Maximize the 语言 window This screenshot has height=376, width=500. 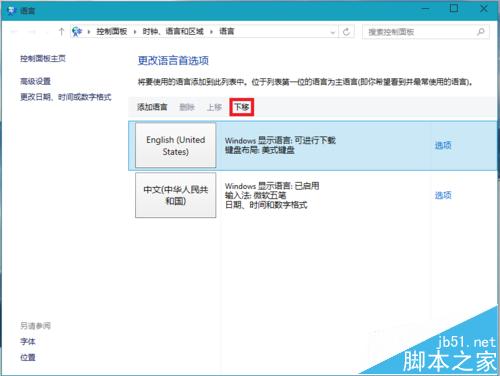pos(454,9)
